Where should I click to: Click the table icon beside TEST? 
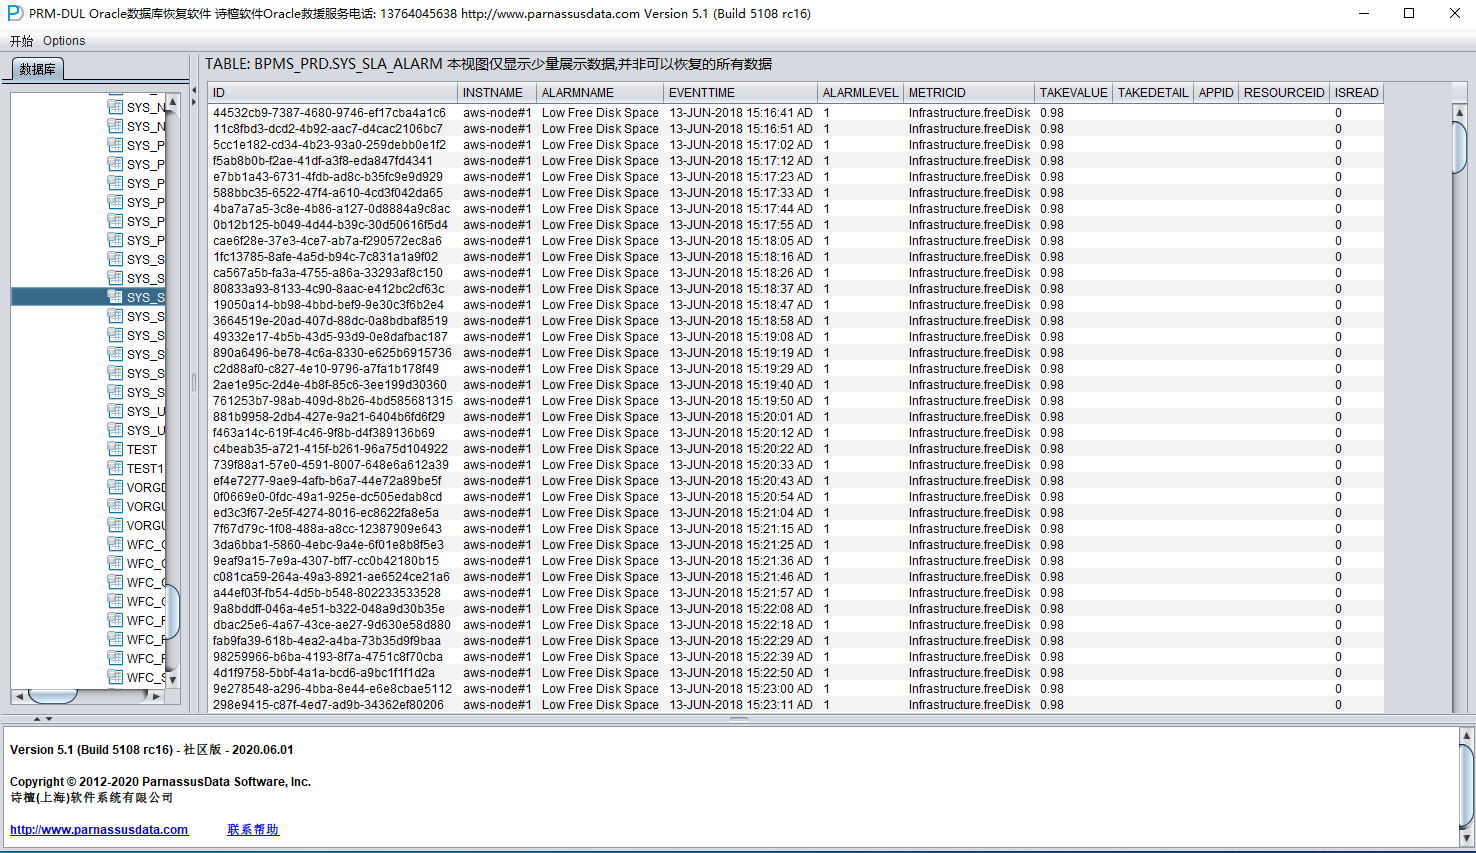(116, 449)
